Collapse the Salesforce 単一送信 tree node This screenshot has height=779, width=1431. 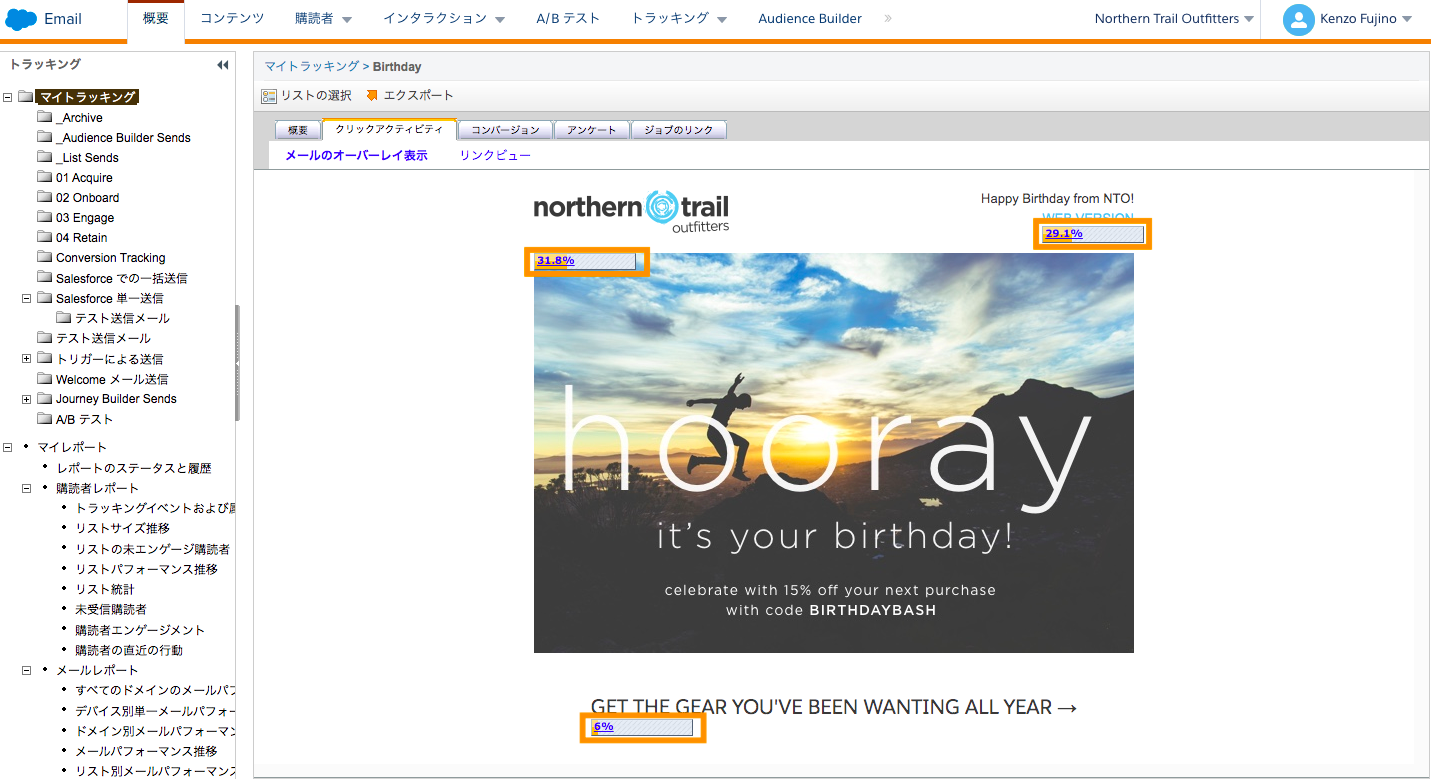tap(27, 298)
